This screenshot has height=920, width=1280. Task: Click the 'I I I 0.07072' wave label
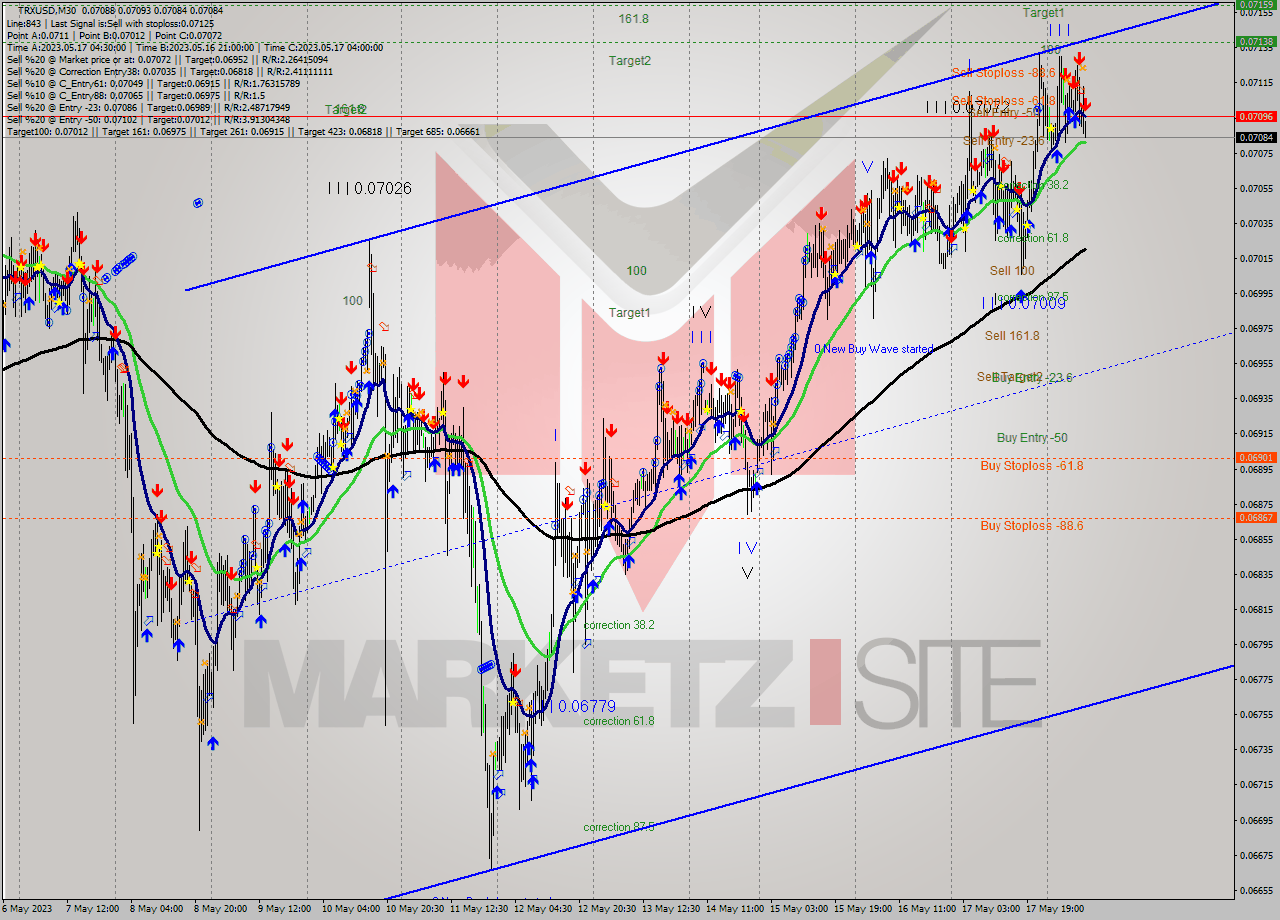click(967, 107)
